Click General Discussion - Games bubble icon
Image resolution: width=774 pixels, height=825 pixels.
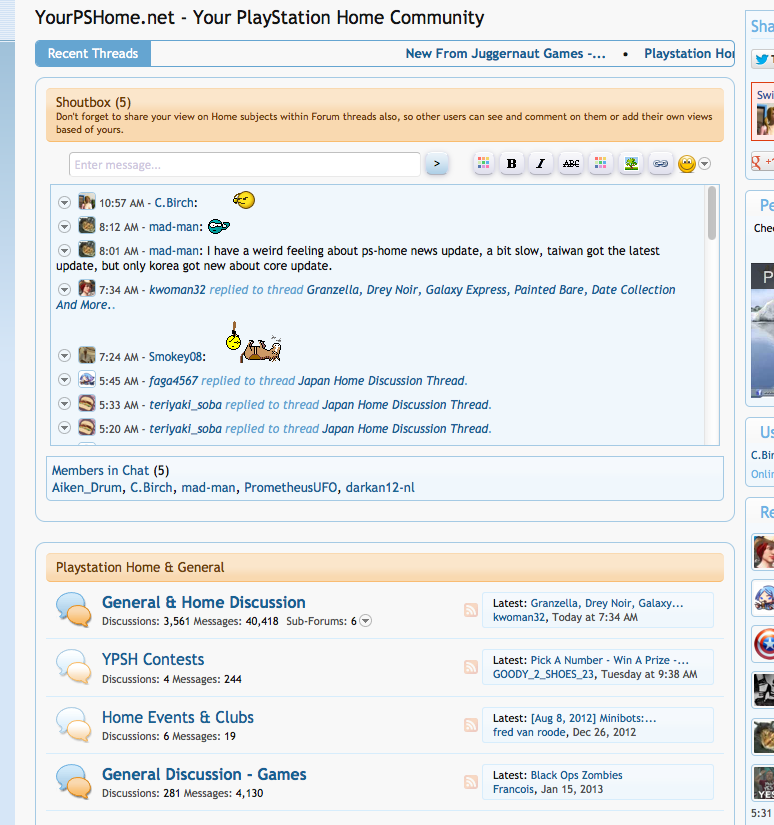pyautogui.click(x=74, y=782)
